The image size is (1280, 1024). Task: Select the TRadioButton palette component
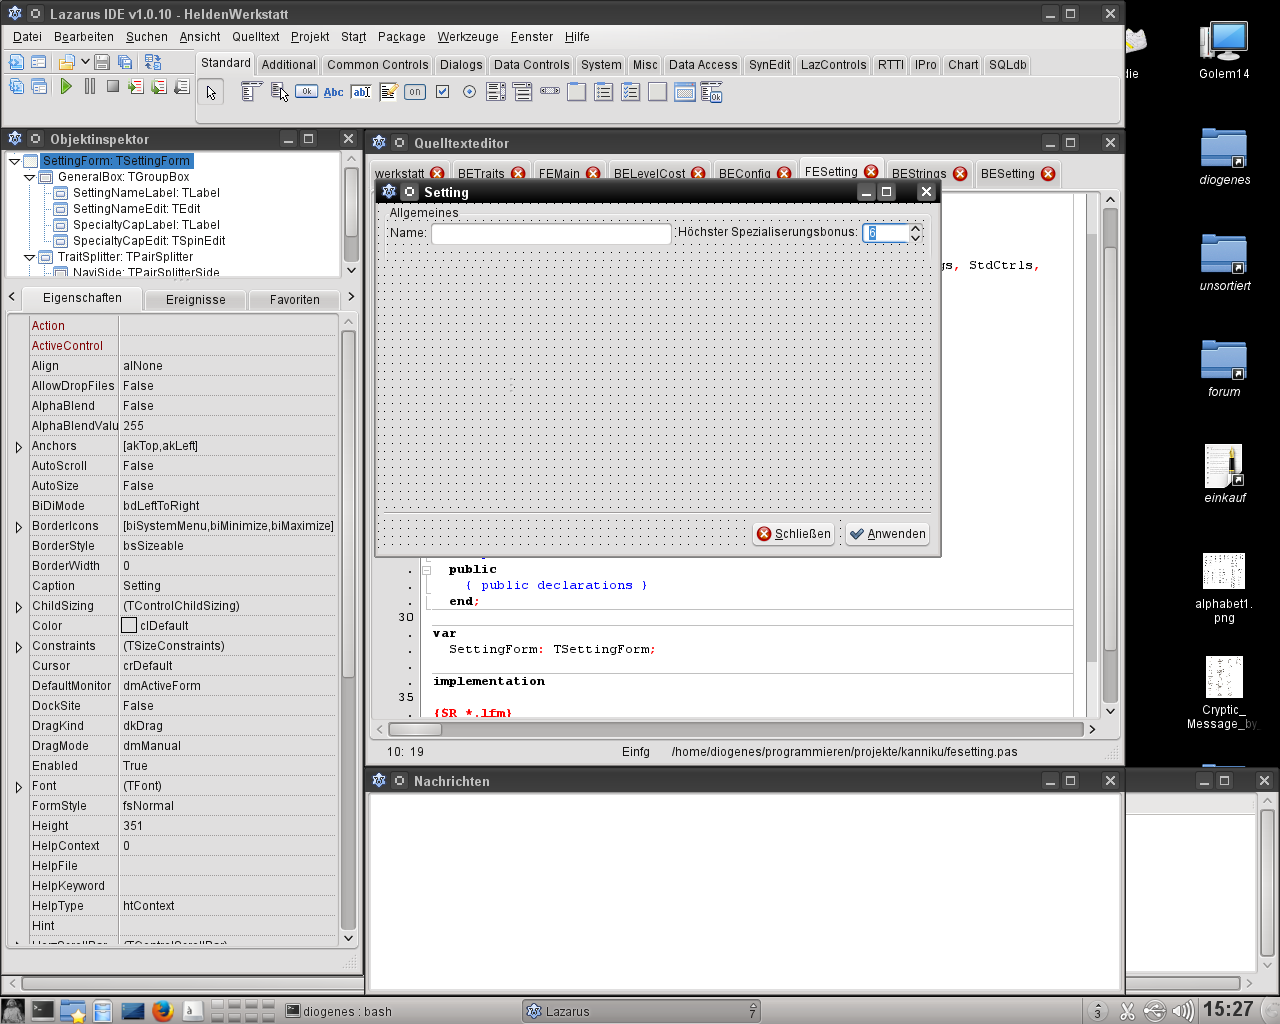469,92
